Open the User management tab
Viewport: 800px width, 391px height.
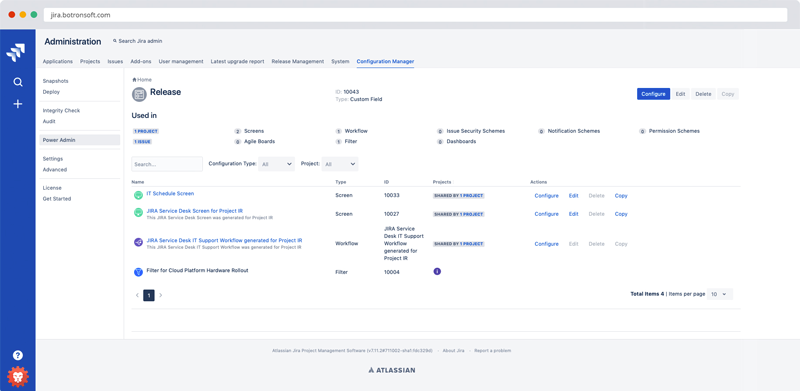[x=181, y=61]
